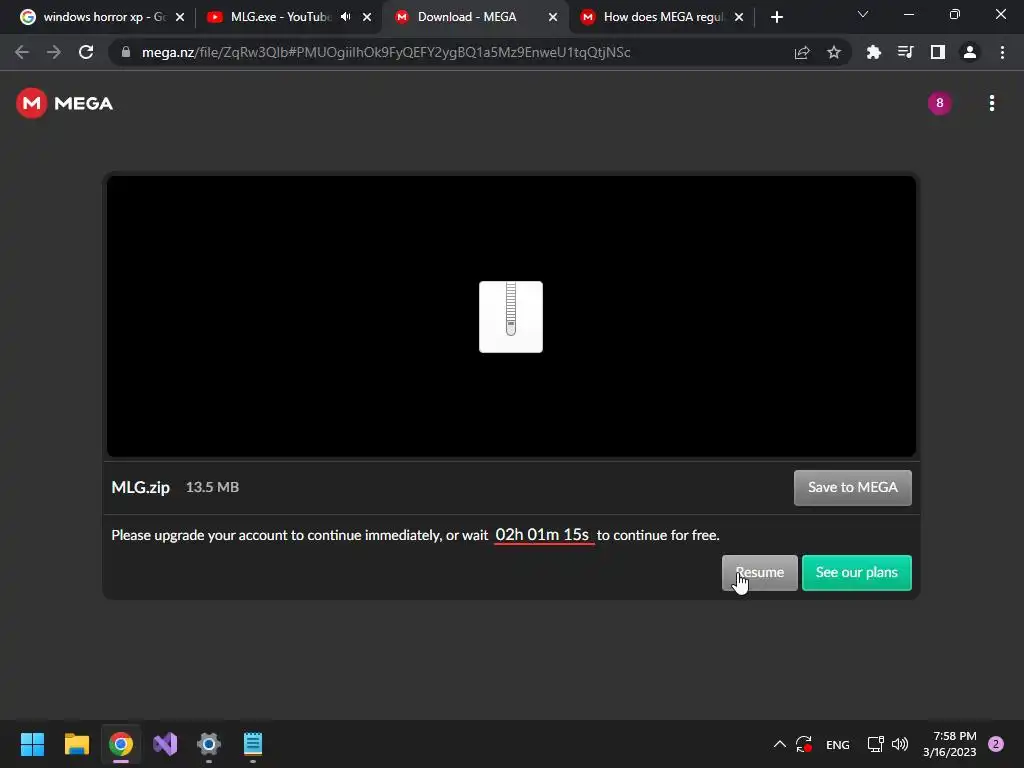Open the purple notification badge showing 8

(x=939, y=103)
